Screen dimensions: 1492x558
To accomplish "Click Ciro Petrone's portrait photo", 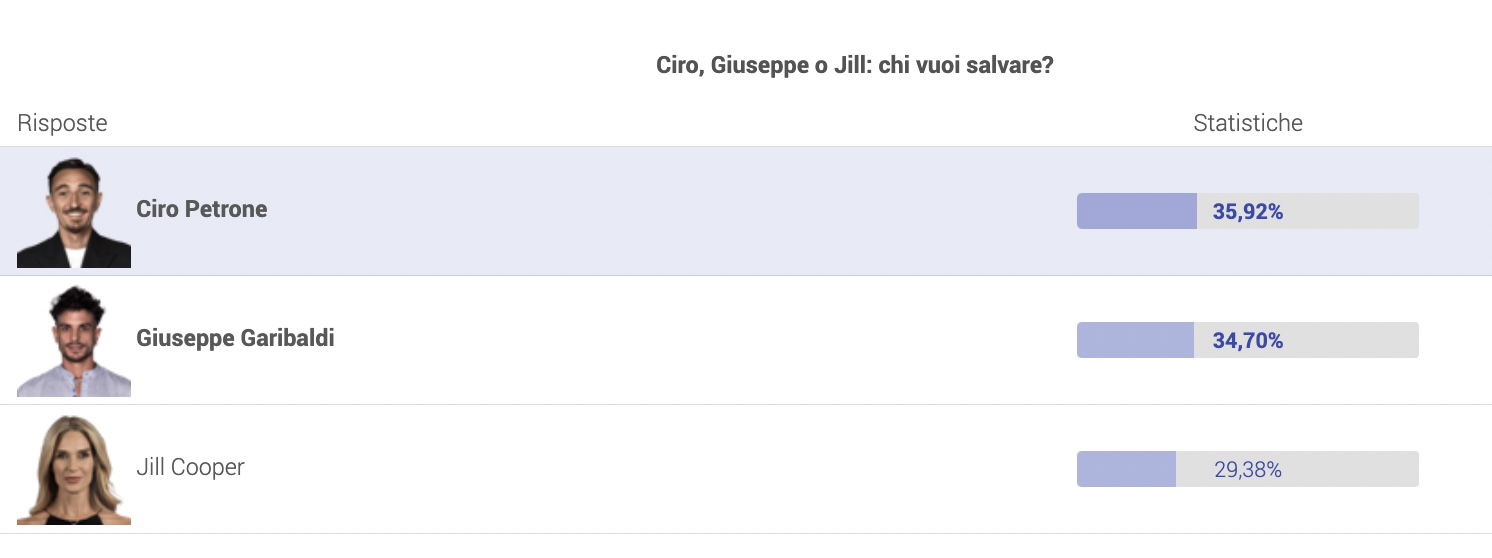I will click(74, 211).
